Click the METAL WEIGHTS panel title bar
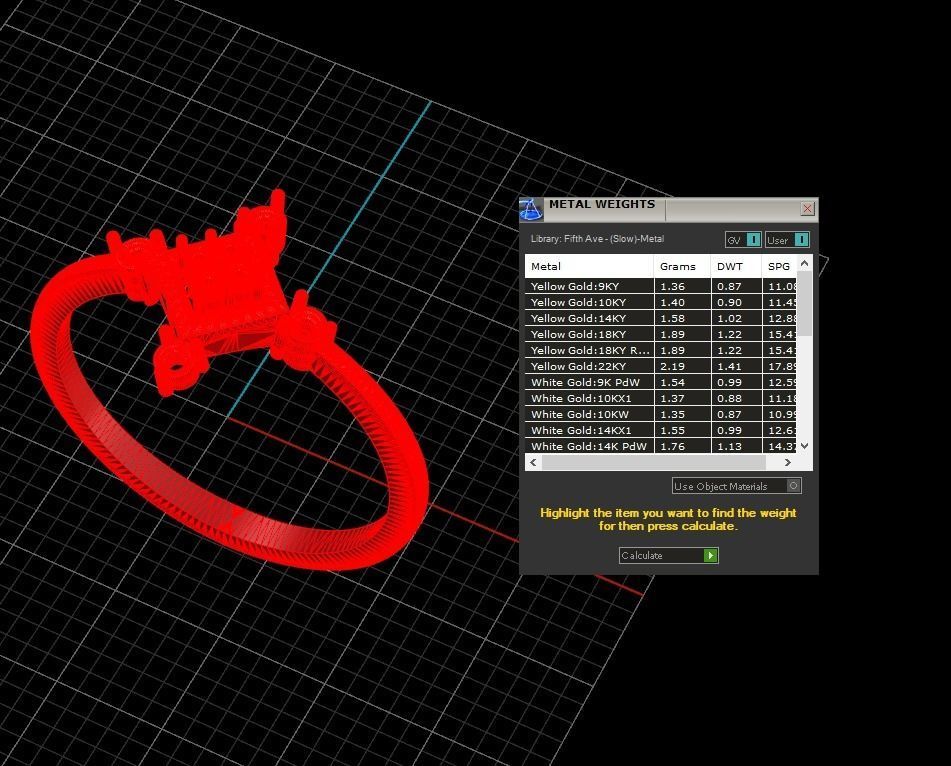The image size is (951, 766). pyautogui.click(x=670, y=209)
